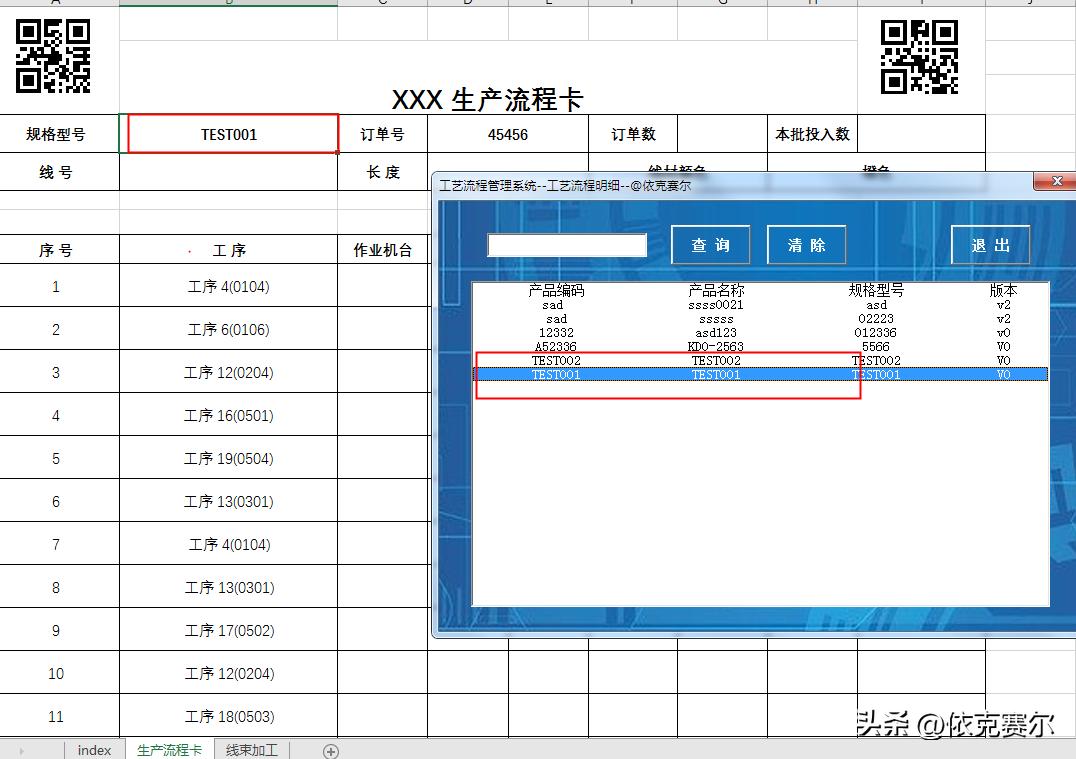Select the TEST002 row in the list
The image size is (1076, 759).
point(700,361)
